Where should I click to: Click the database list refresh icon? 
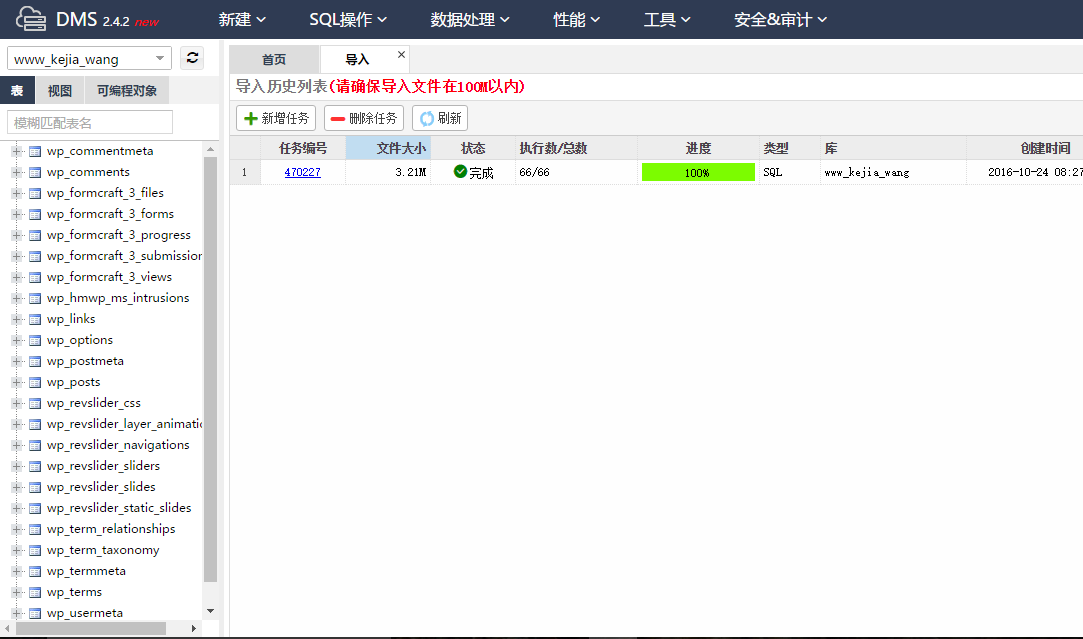coord(191,58)
